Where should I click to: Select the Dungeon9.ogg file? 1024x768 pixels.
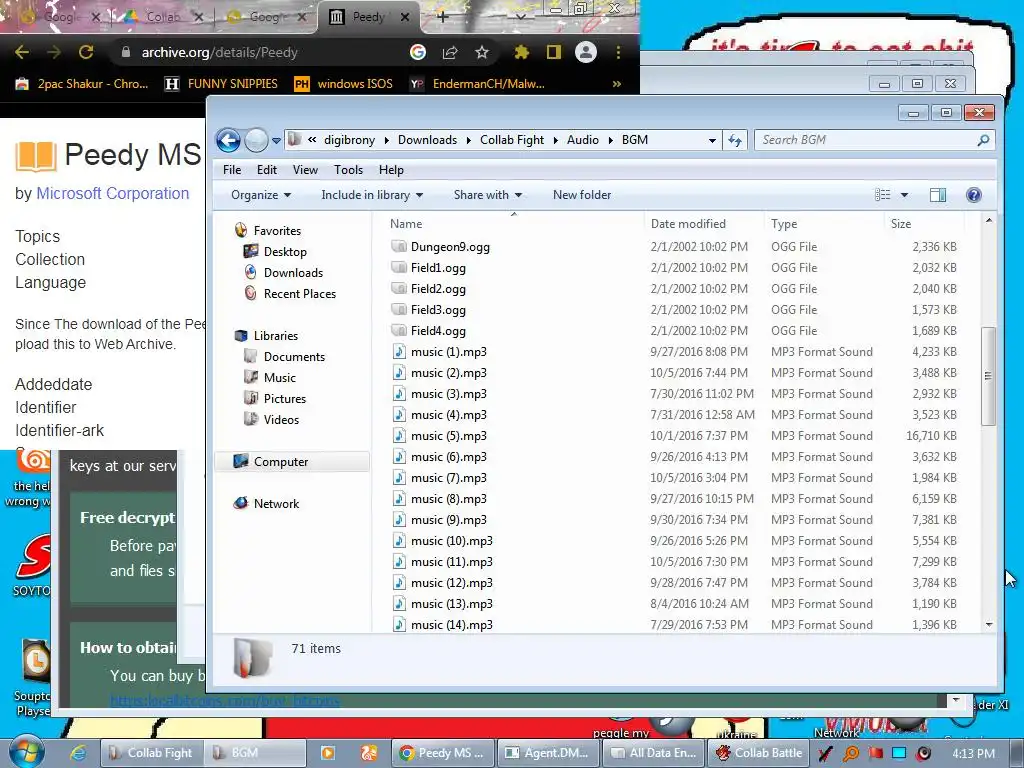pyautogui.click(x=450, y=247)
